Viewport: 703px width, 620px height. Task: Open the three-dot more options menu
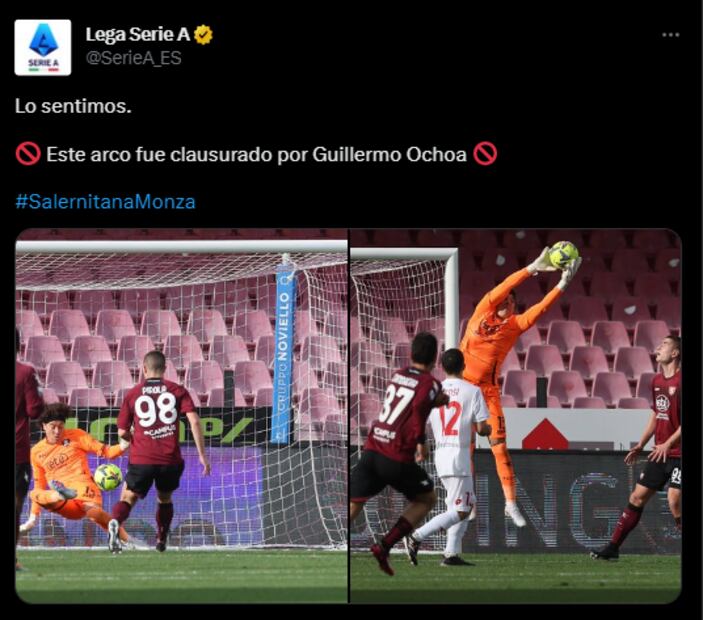tap(670, 35)
